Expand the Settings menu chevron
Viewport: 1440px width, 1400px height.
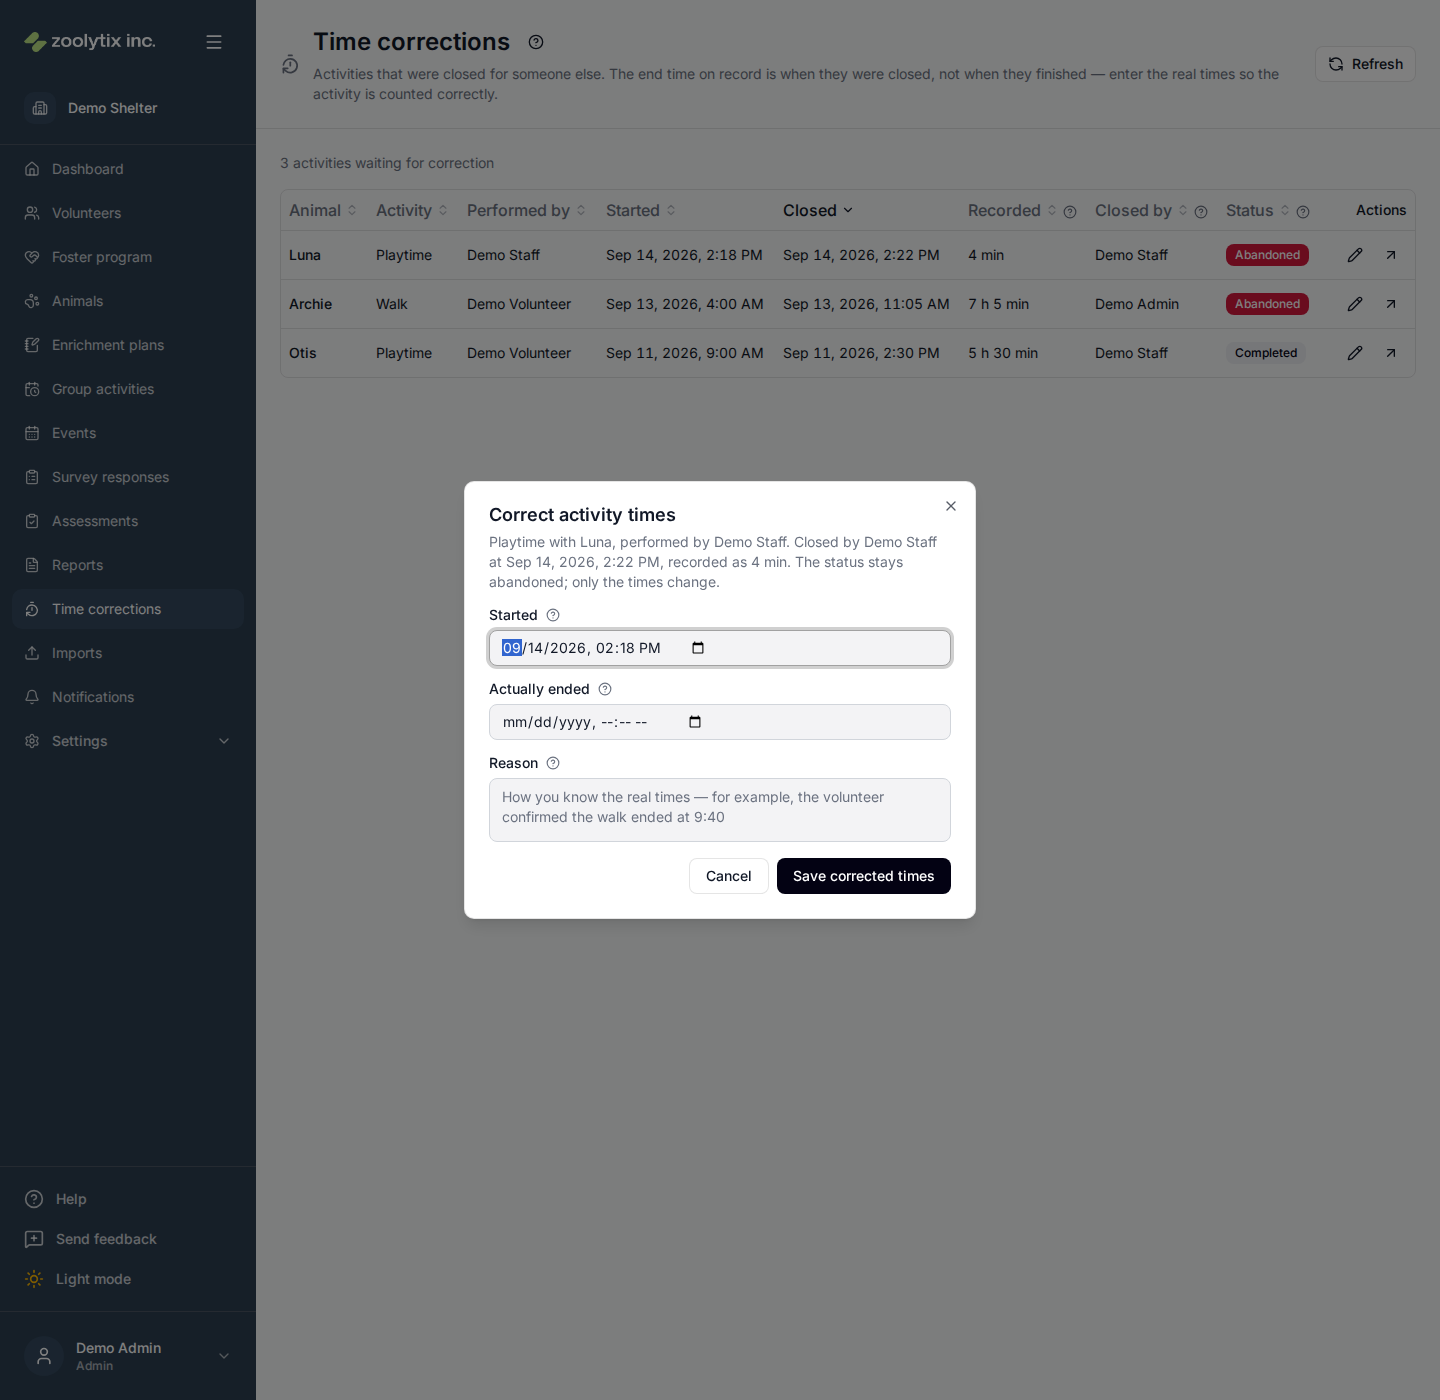point(224,741)
